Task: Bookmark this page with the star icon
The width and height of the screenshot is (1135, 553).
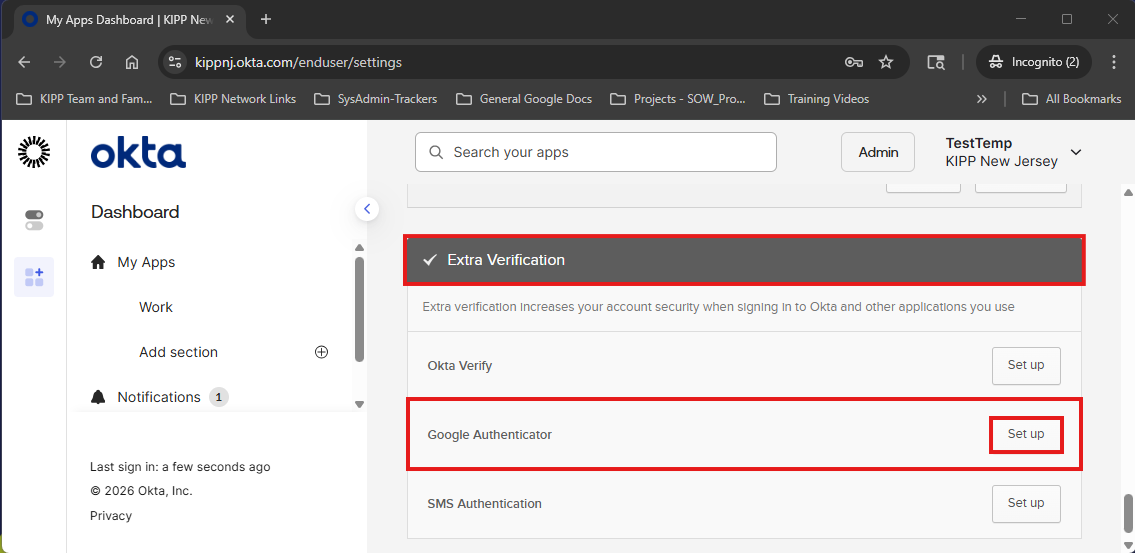Action: click(x=886, y=62)
